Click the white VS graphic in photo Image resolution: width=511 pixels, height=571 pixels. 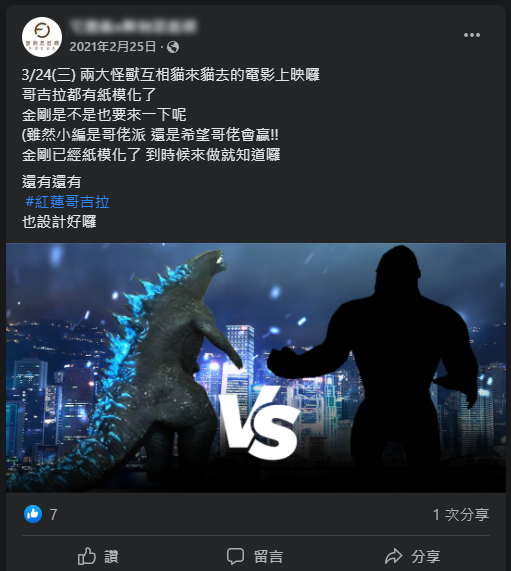click(259, 422)
